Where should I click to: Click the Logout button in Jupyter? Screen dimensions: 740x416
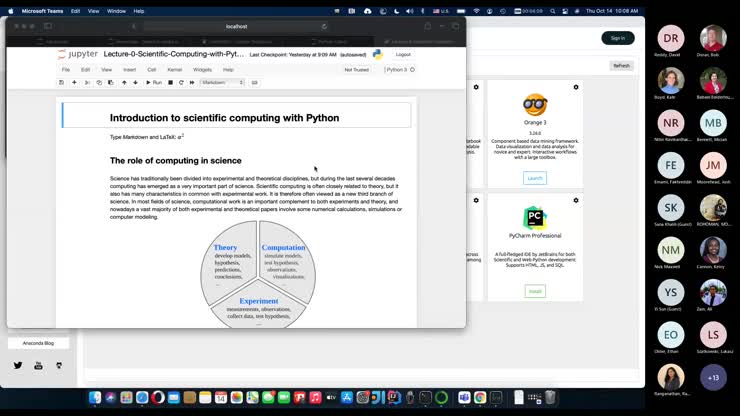403,54
